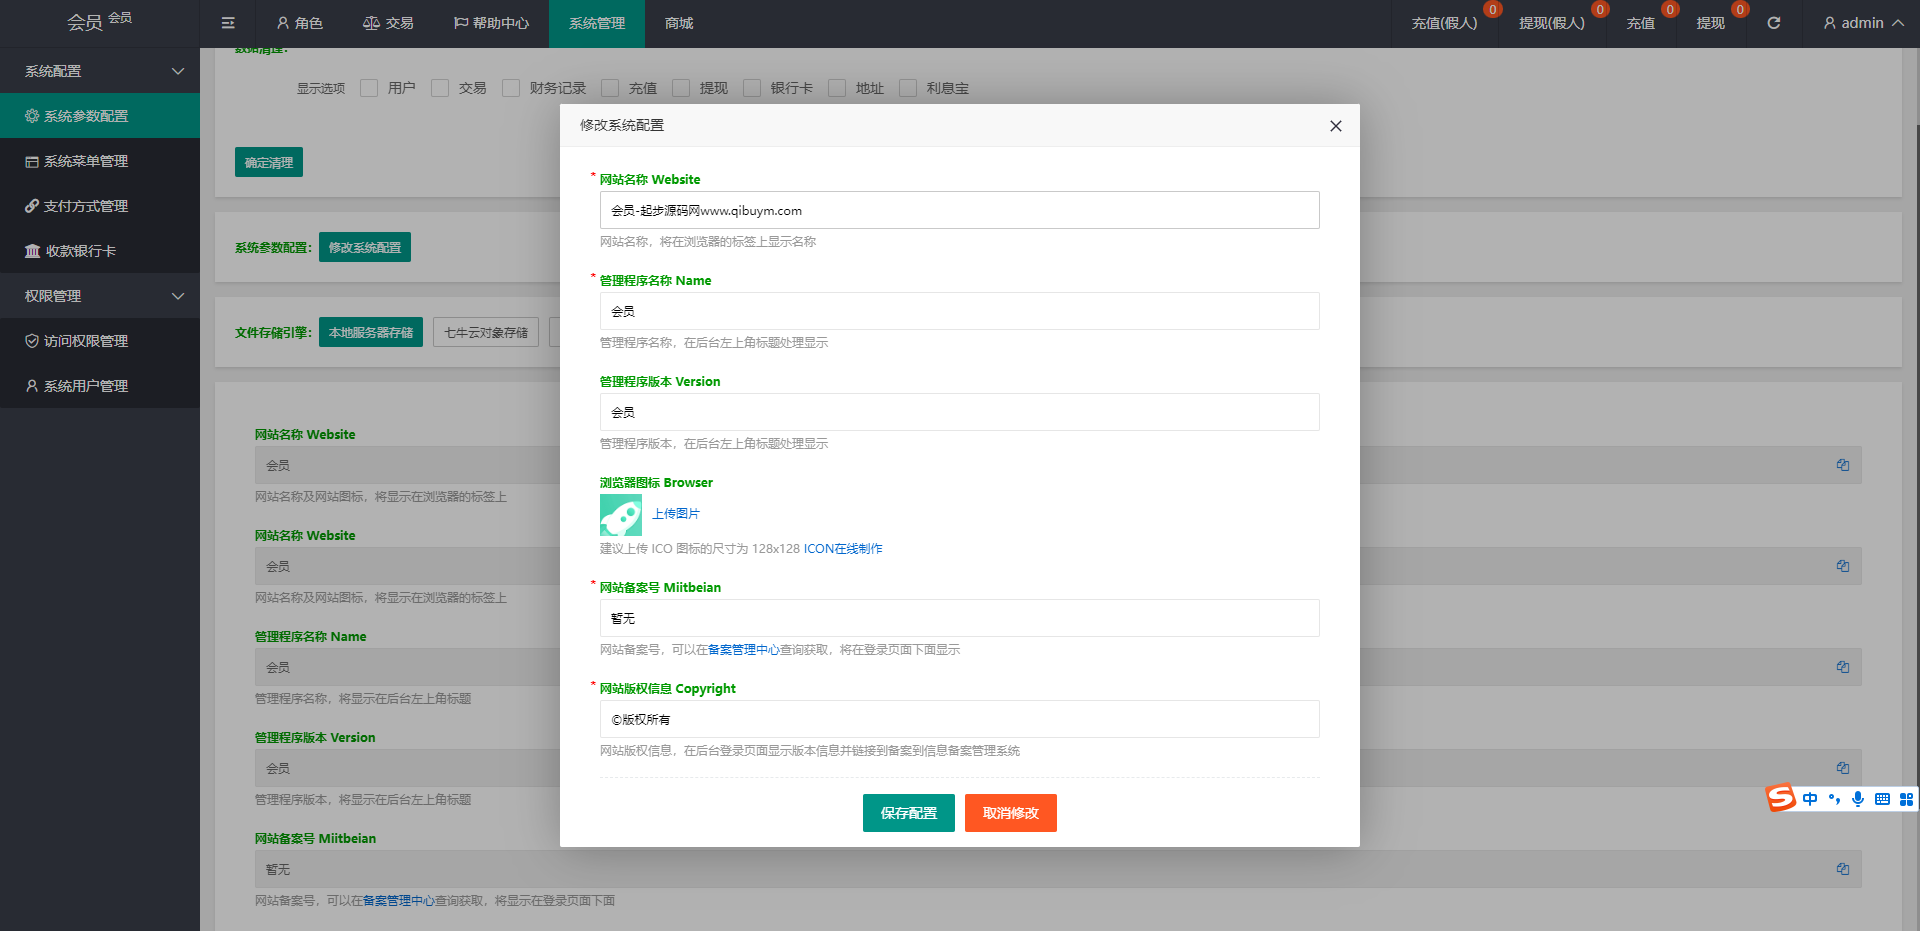The image size is (1920, 931).
Task: Go to 收款银行卡 in the sidebar
Action: 100,251
